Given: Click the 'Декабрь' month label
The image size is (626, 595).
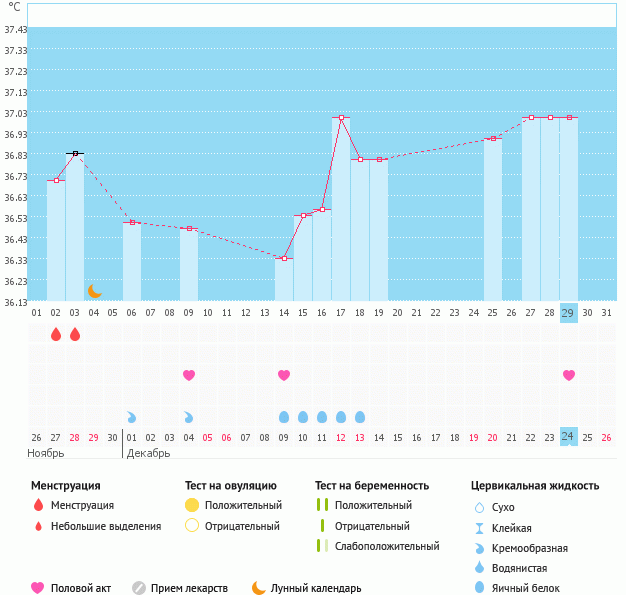Looking at the screenshot, I should [148, 453].
